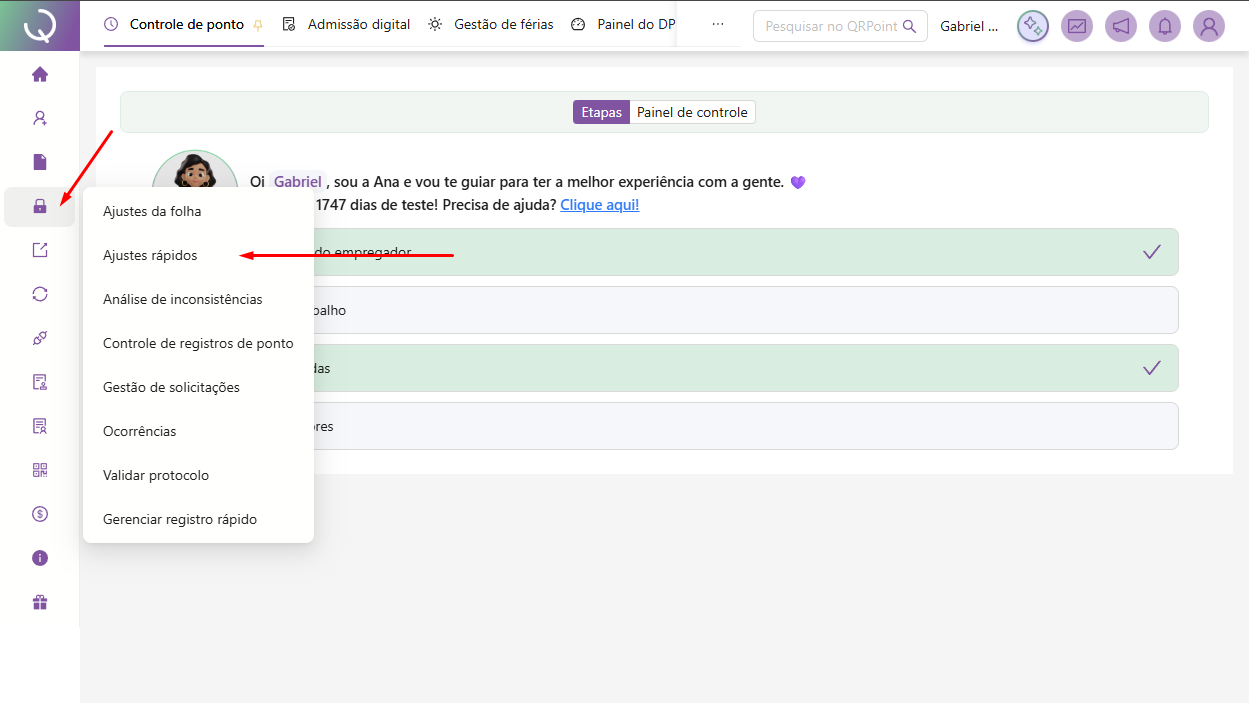The height and width of the screenshot is (703, 1249).
Task: Open the notifications bell icon
Action: point(1165,26)
